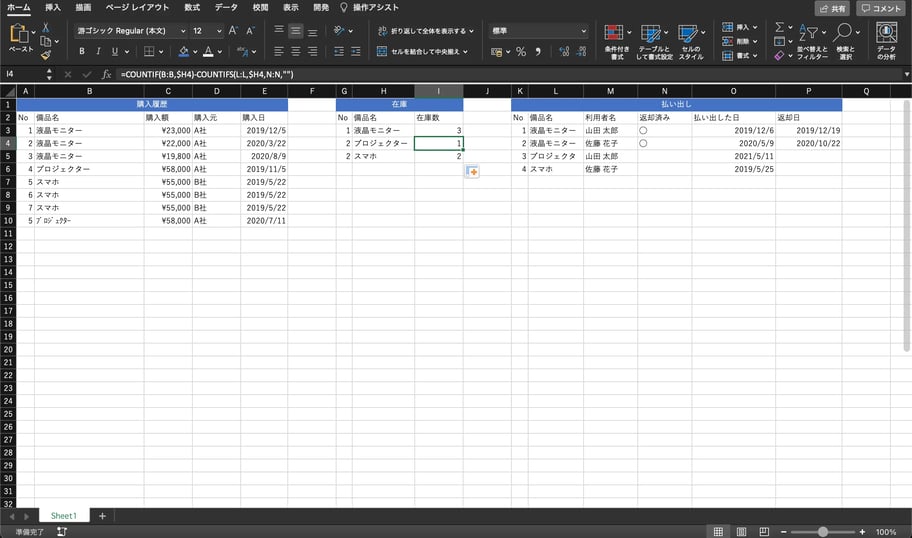The image size is (912, 538).
Task: Decrease decimal places icon
Action: [581, 52]
